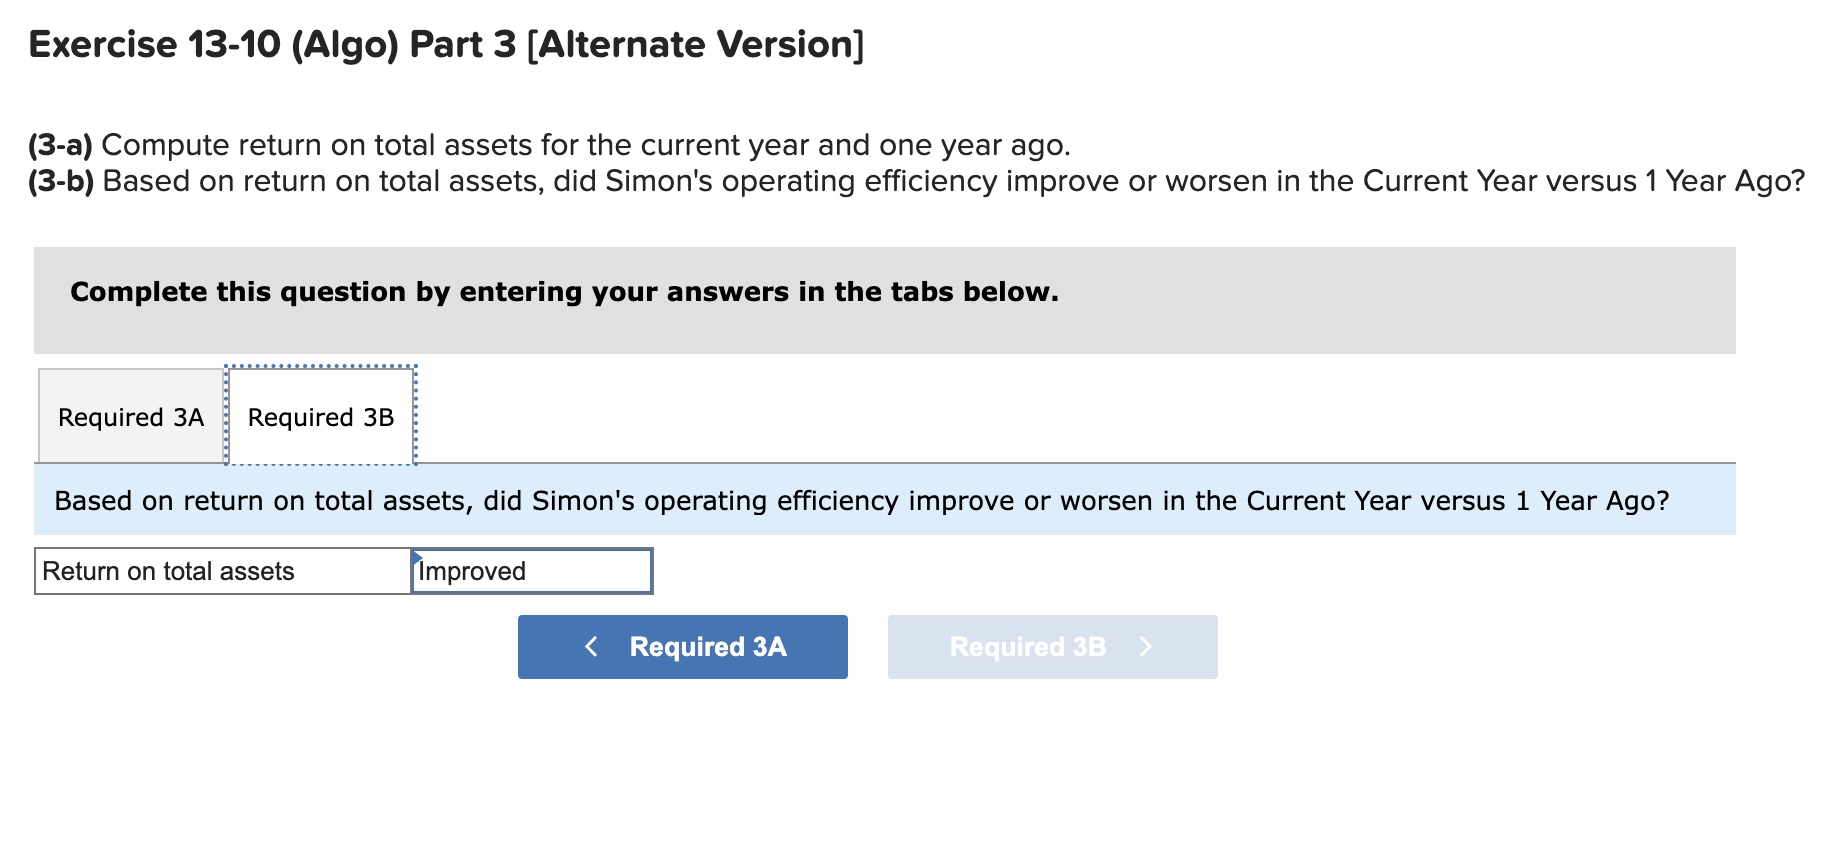
Task: Click the (3-b) operating efficiency question text
Action: (915, 181)
